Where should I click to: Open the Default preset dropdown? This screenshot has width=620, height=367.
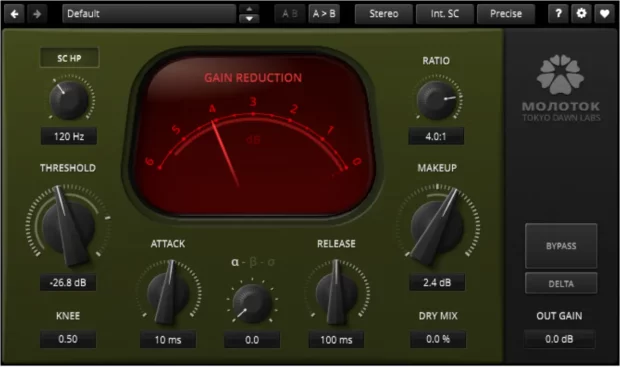(x=149, y=14)
